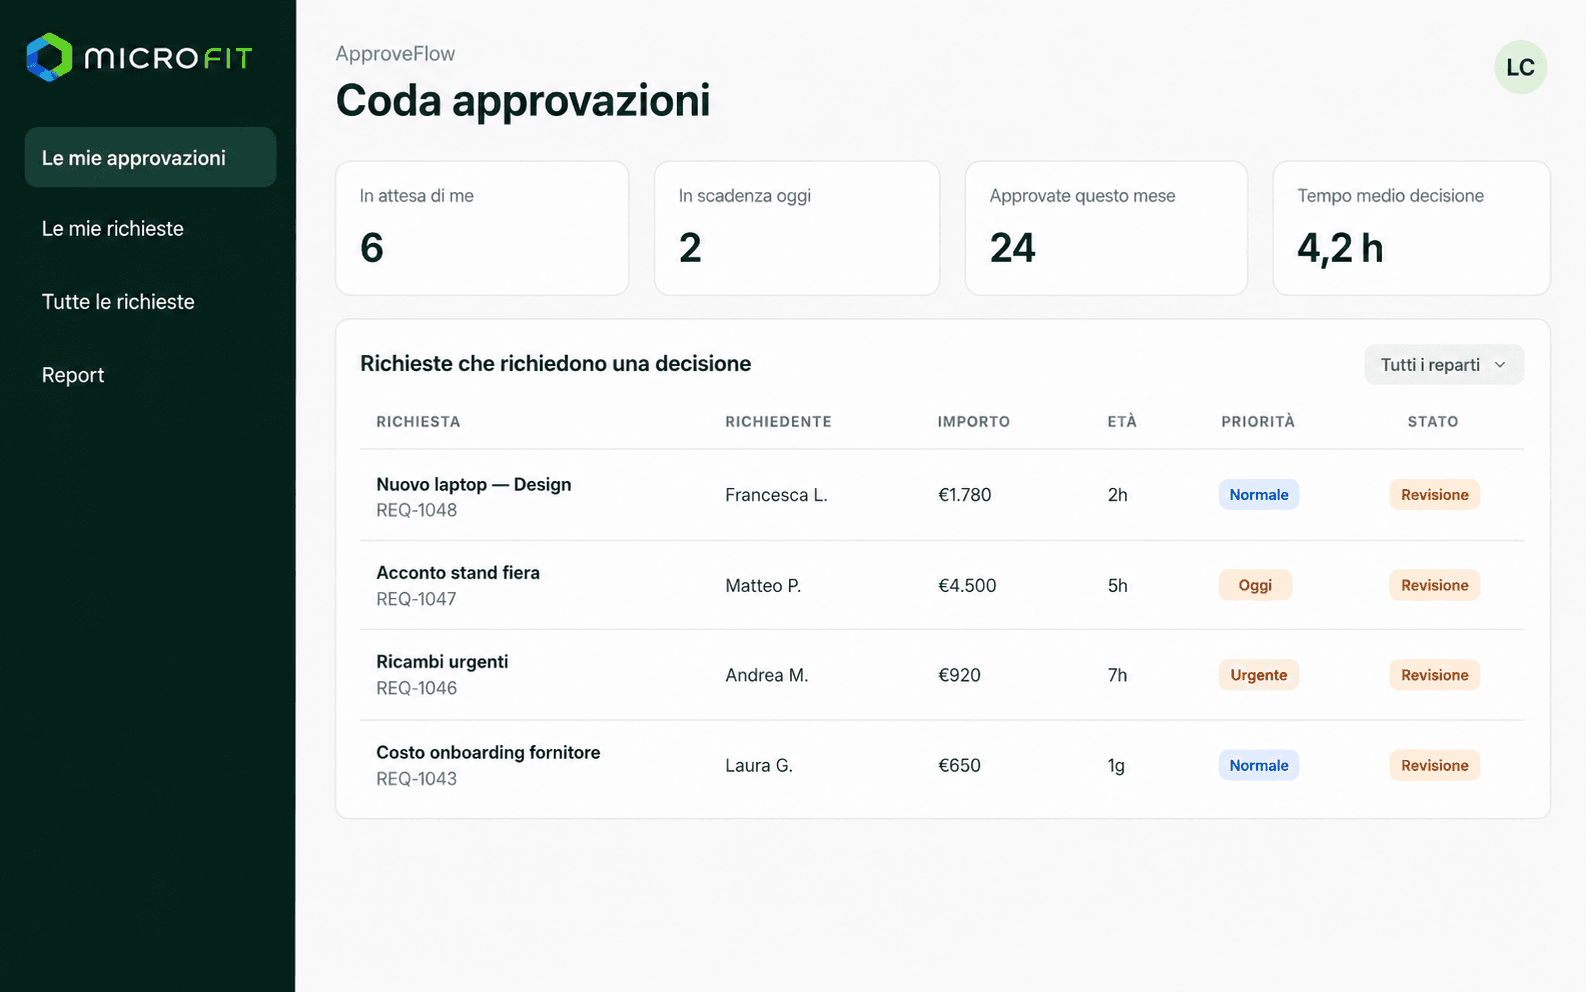Click Revisione status for Ricambi urgenti
The width and height of the screenshot is (1586, 992).
(1434, 675)
